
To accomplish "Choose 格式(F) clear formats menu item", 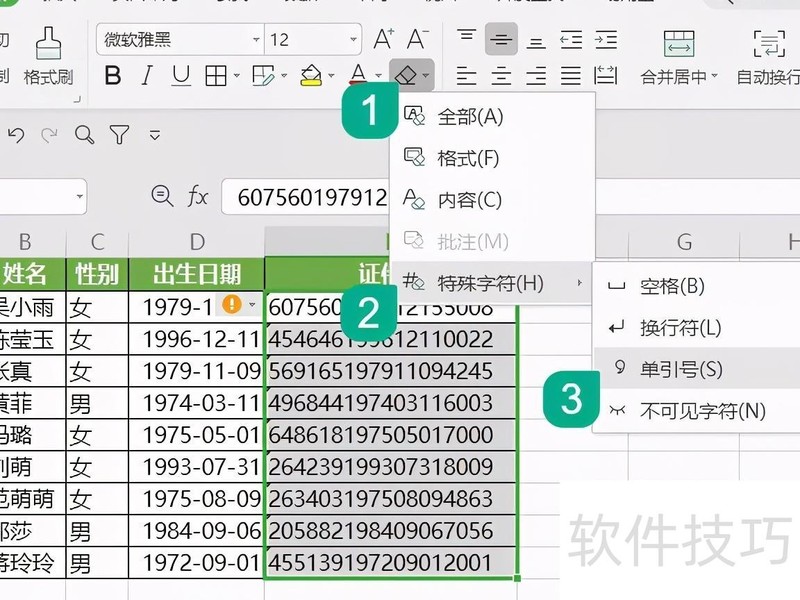I will 492,158.
